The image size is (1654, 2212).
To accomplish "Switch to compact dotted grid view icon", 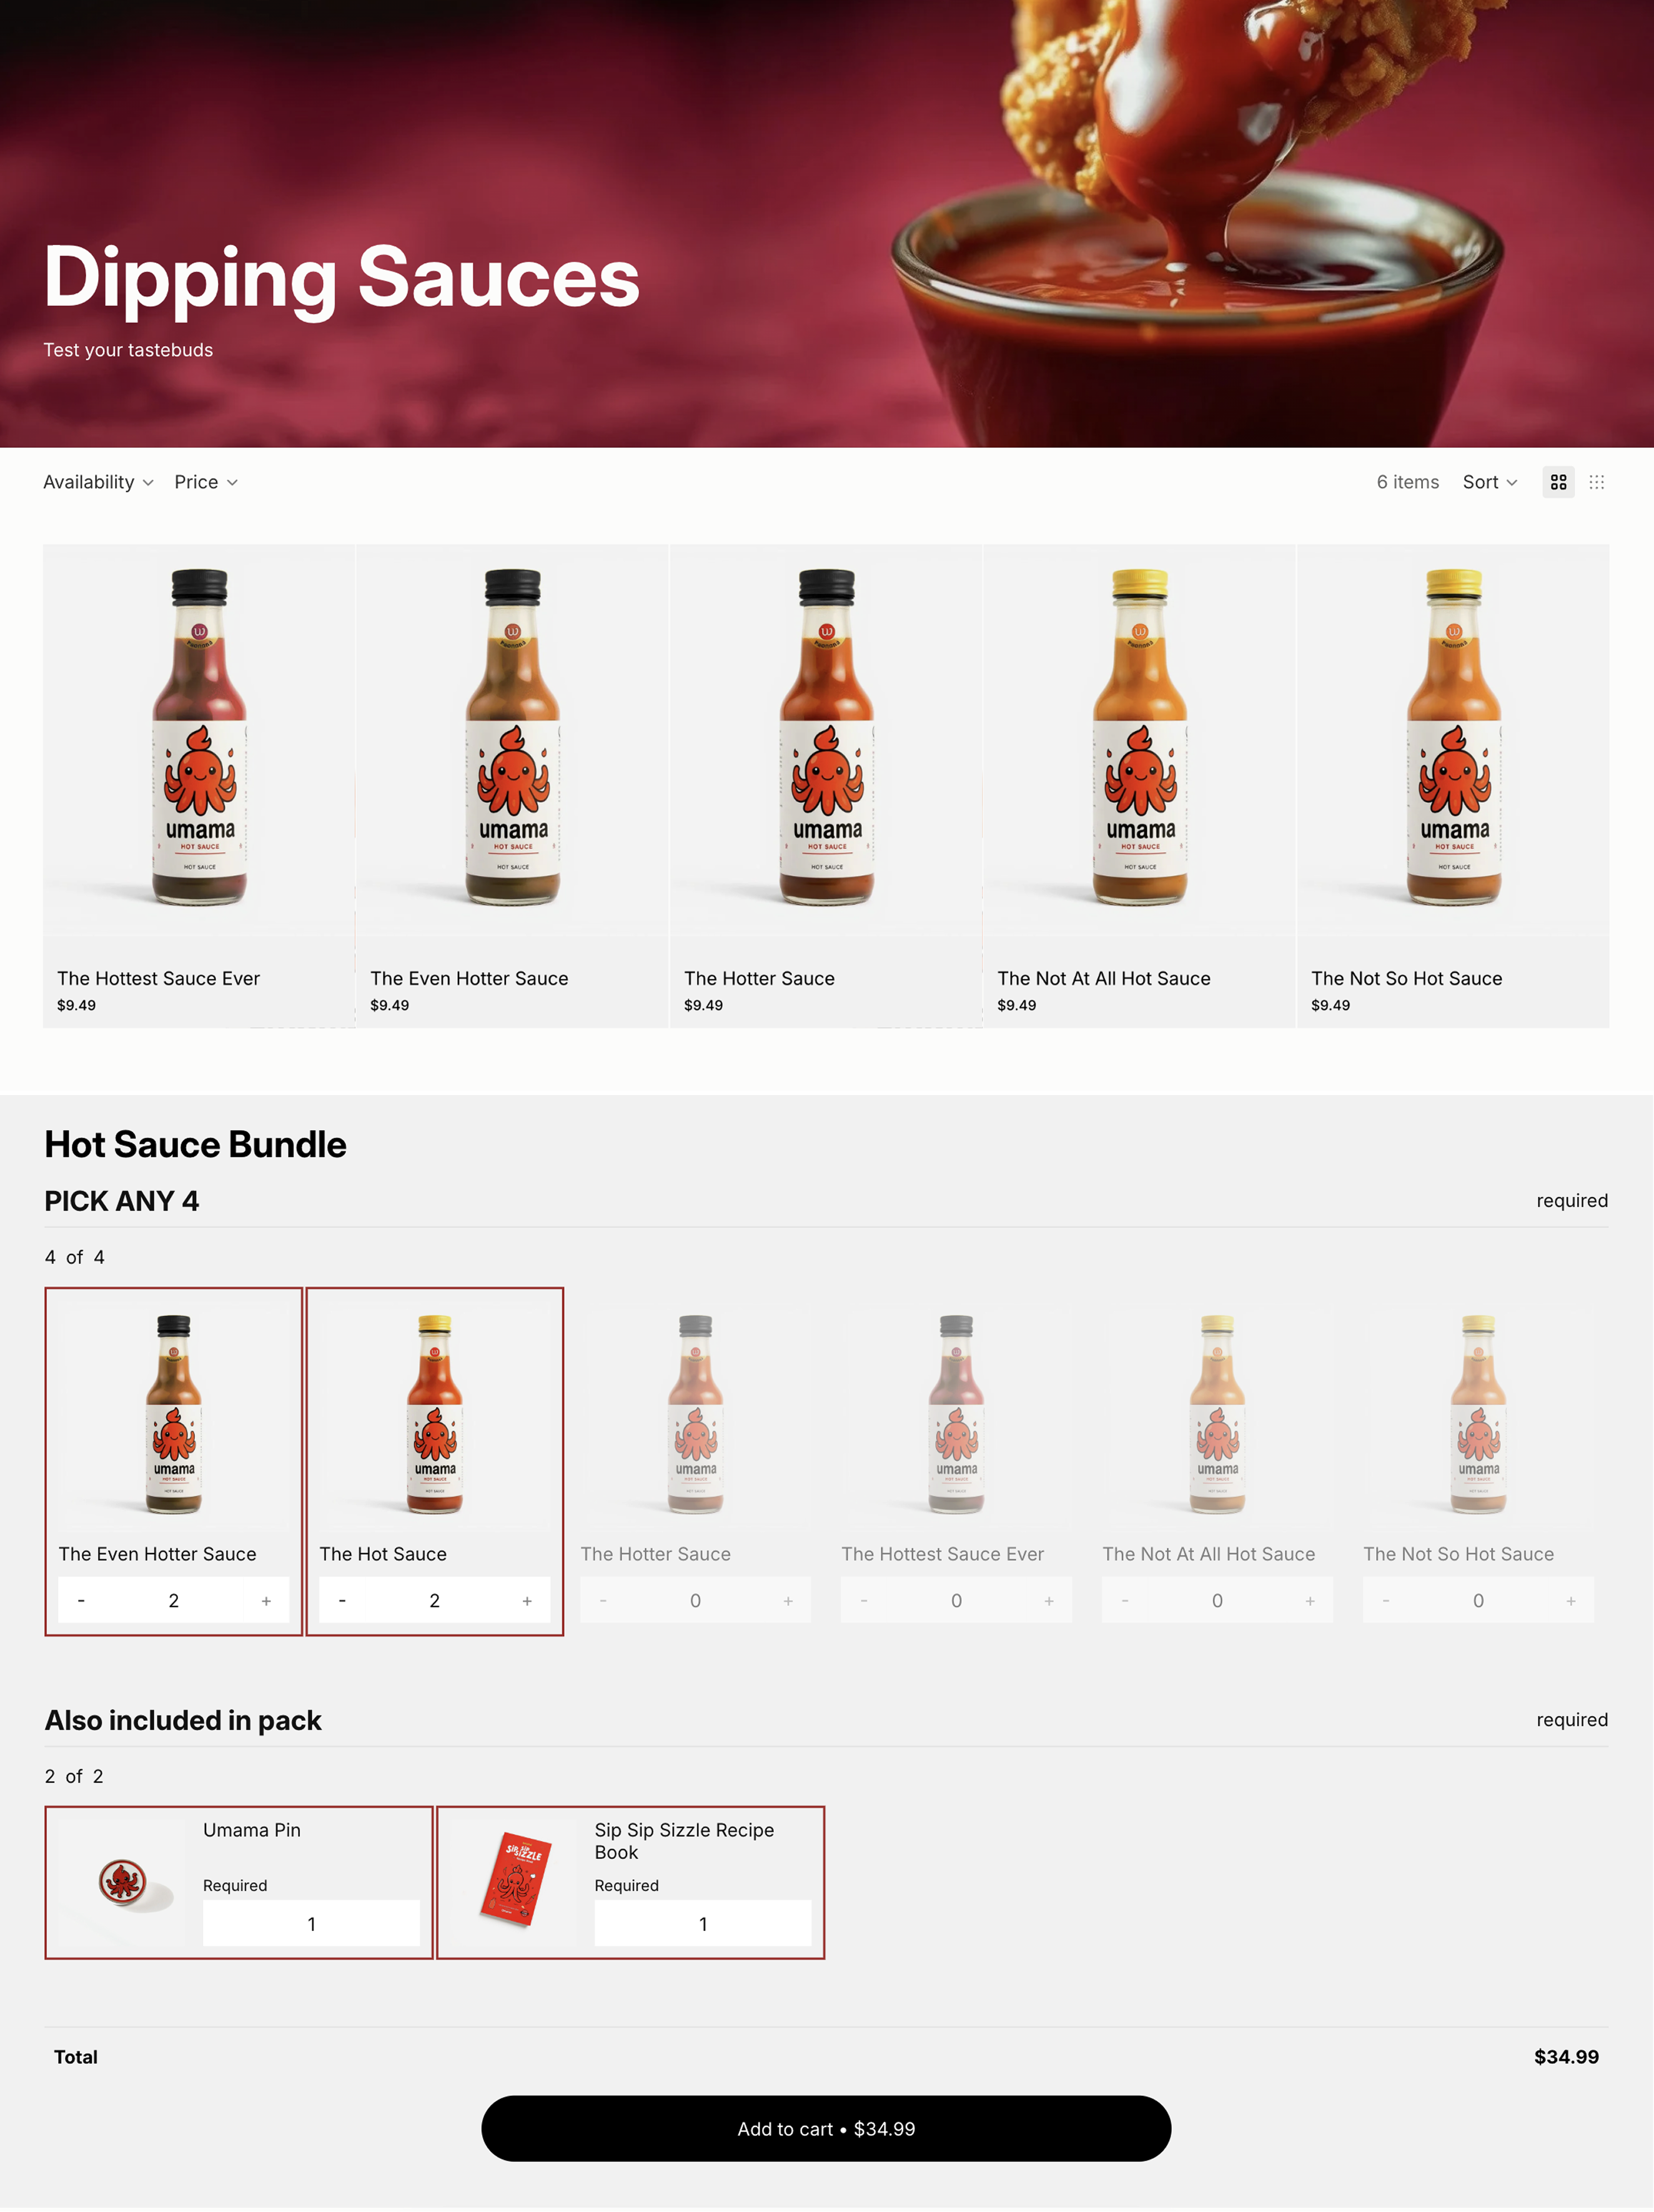I will click(x=1597, y=482).
